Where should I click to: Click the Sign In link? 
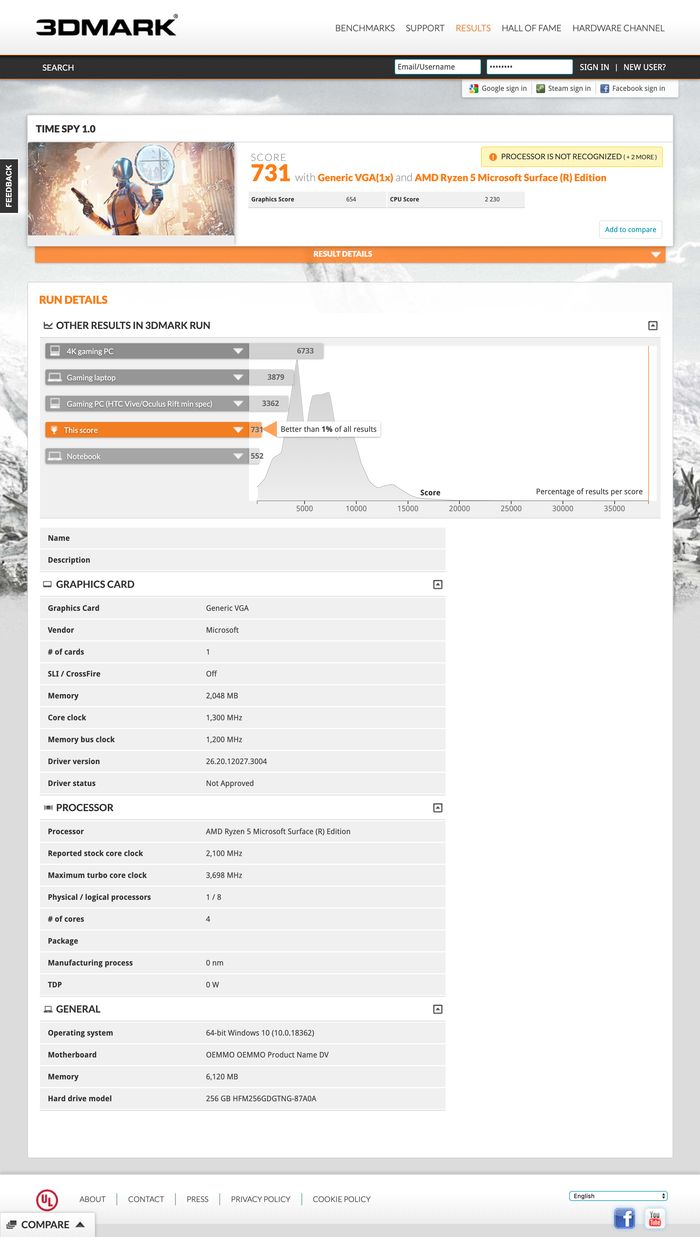tap(594, 68)
